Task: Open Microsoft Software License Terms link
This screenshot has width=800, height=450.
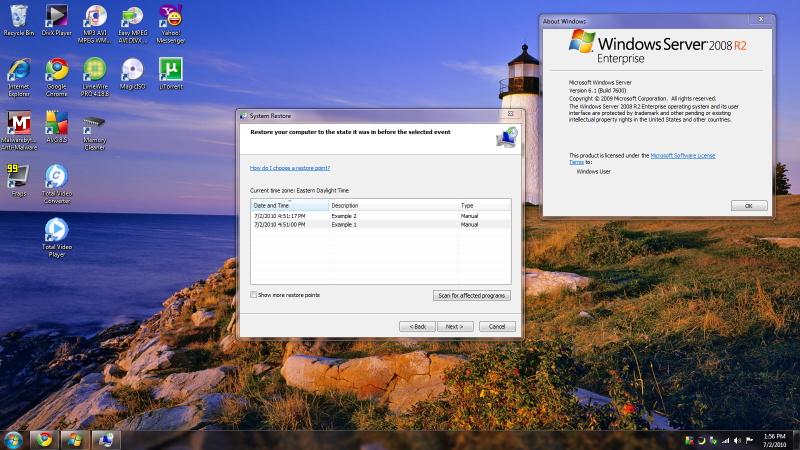Action: (642, 159)
